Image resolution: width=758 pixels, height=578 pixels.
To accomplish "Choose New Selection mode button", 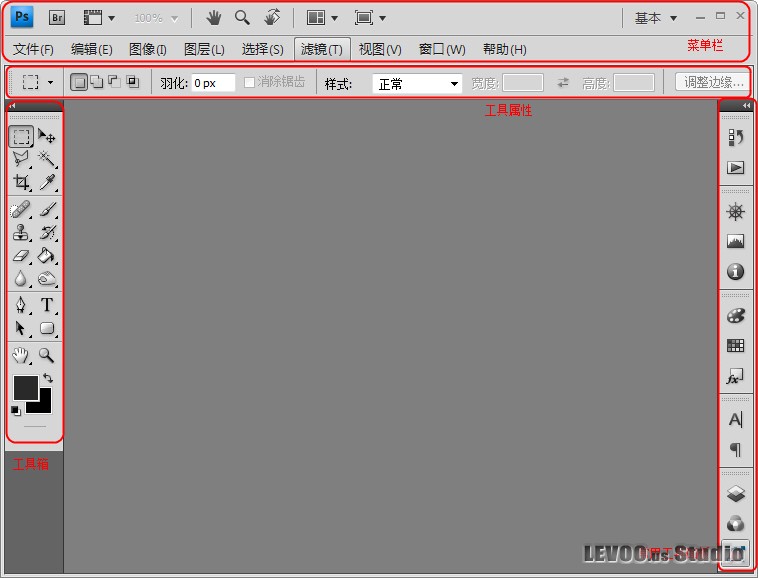I will [x=80, y=83].
